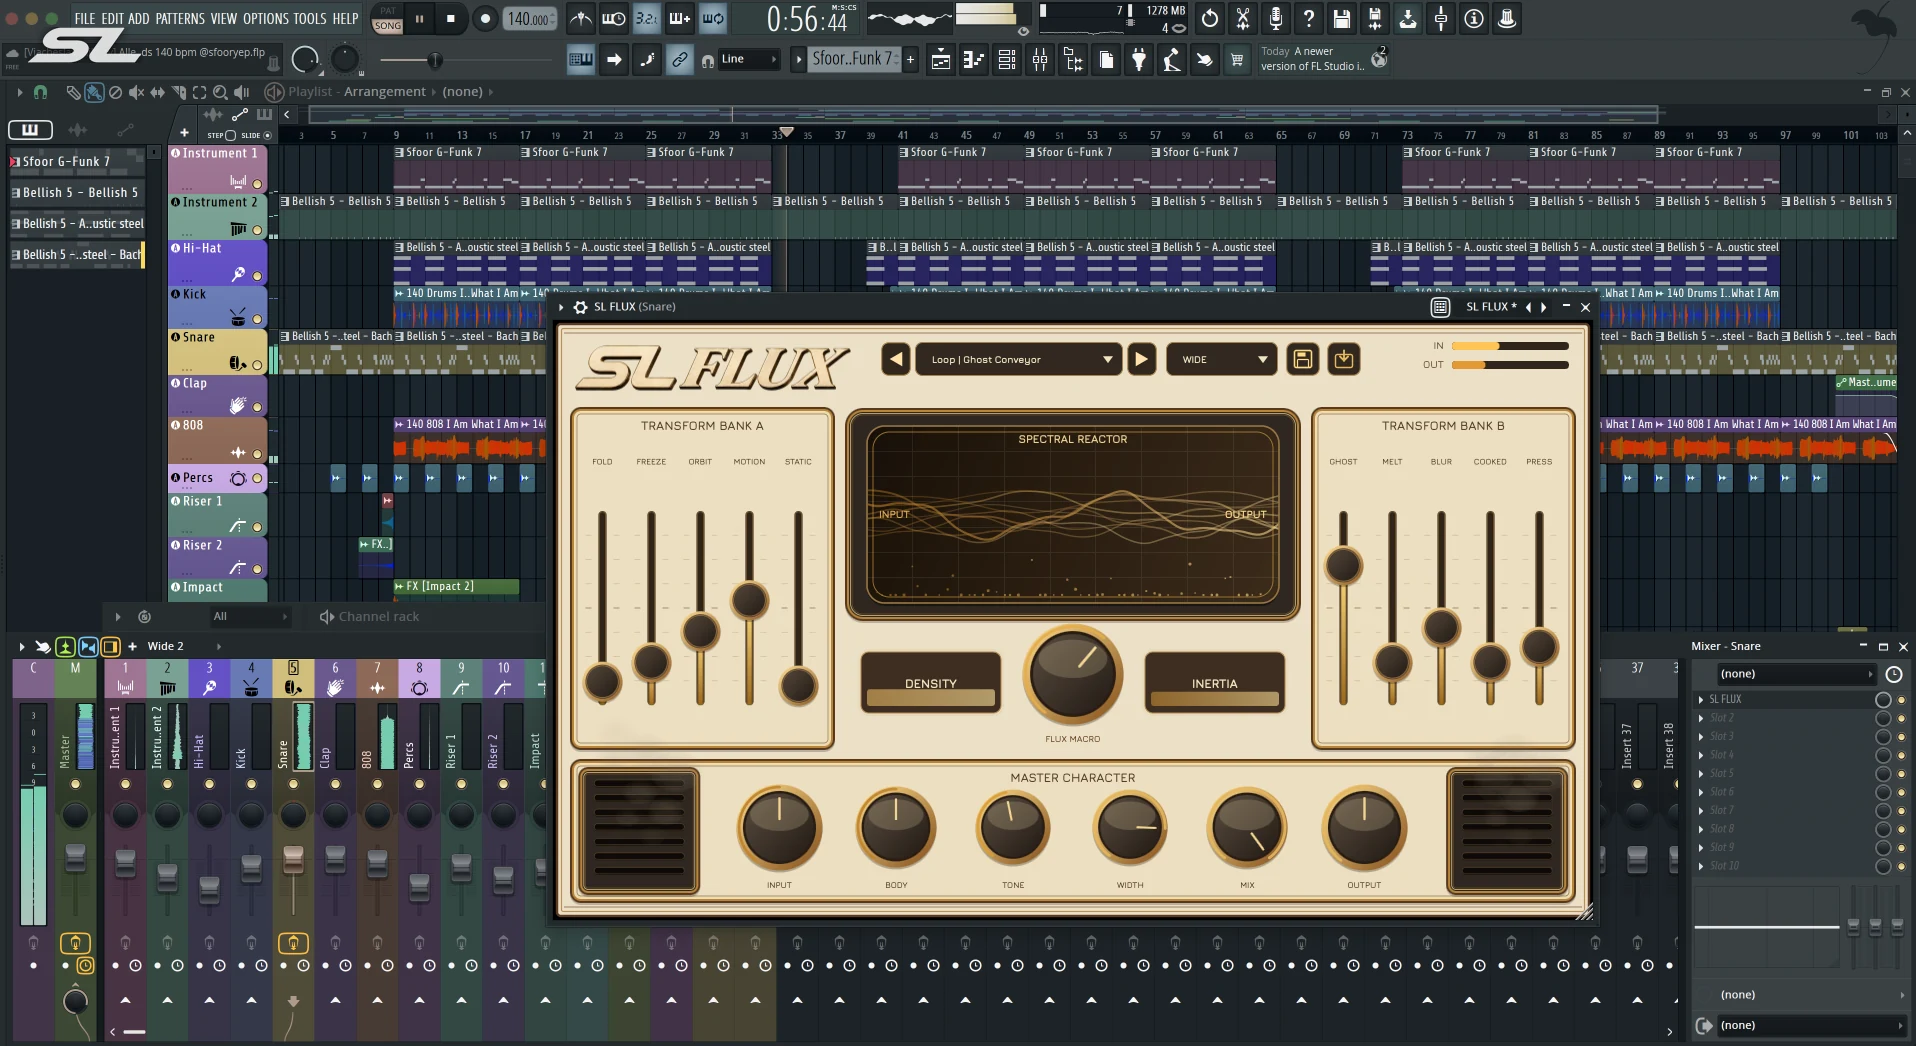The image size is (1916, 1046).
Task: Click the DENSITY button
Action: pos(931,682)
